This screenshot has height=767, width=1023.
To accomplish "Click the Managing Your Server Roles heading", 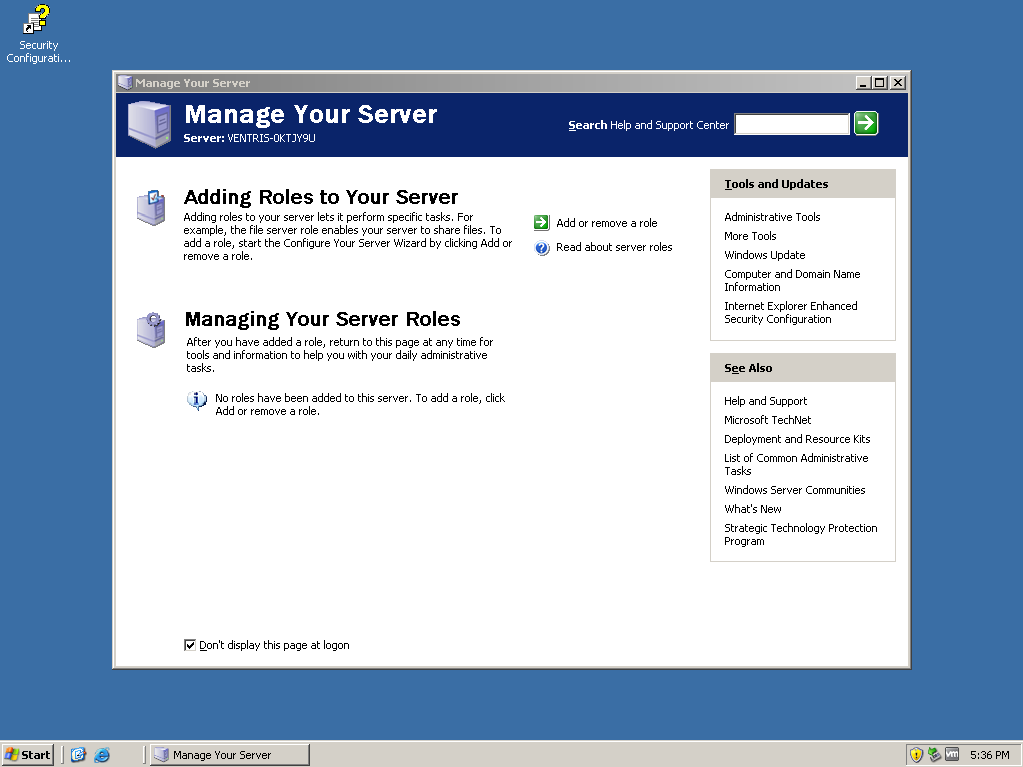I will (322, 319).
